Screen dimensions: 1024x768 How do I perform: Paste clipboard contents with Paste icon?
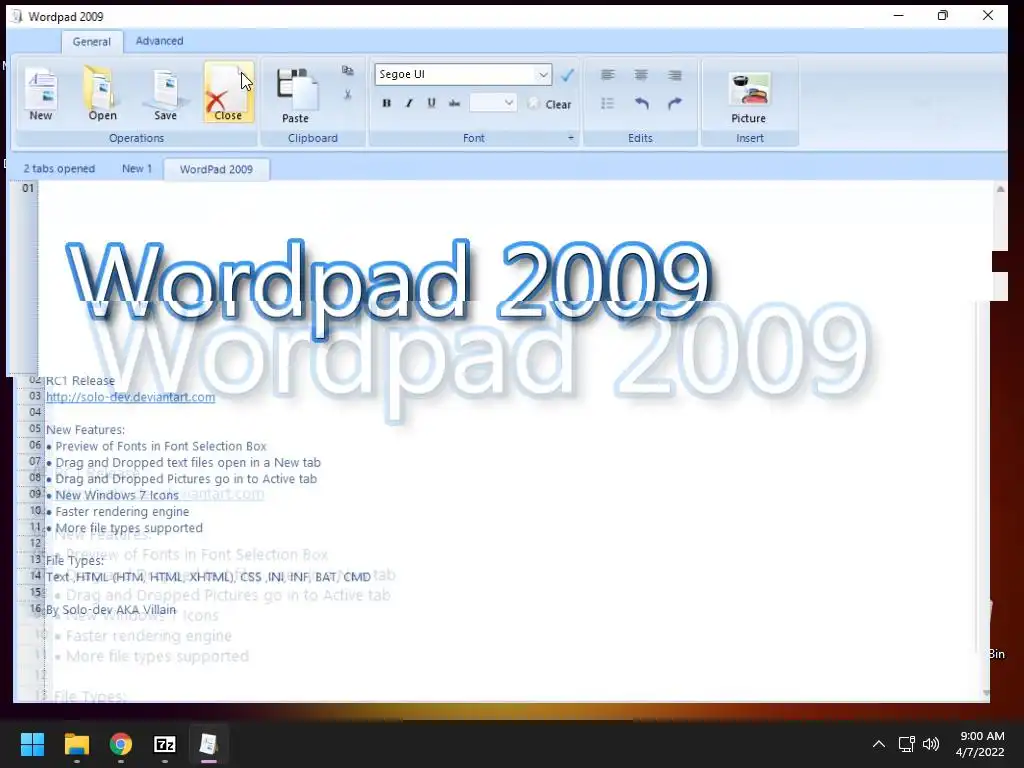click(x=295, y=95)
